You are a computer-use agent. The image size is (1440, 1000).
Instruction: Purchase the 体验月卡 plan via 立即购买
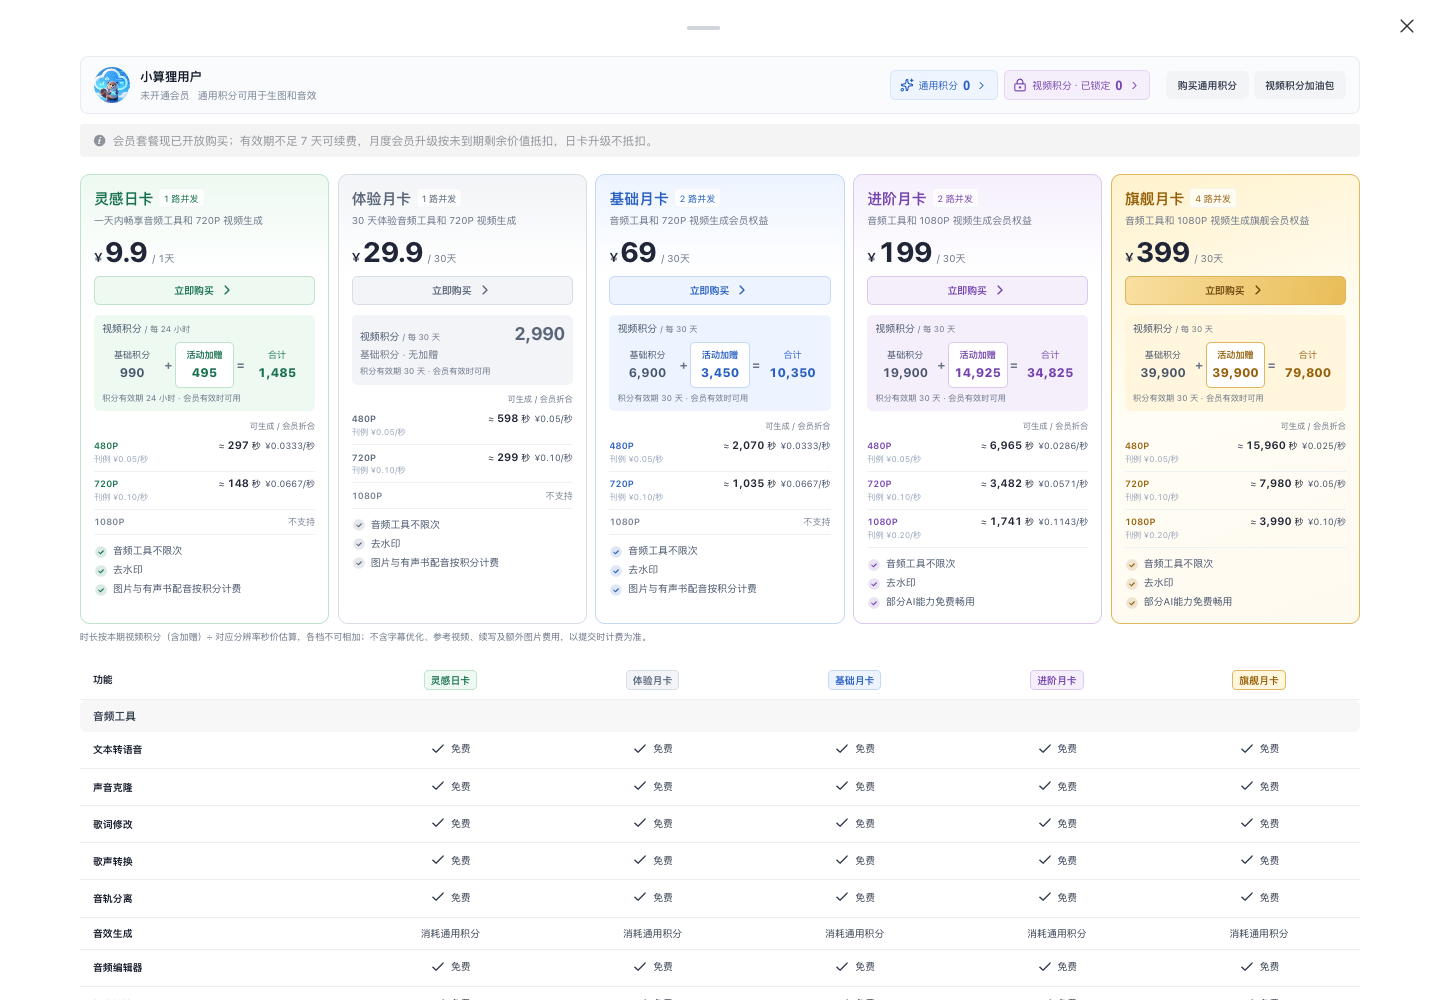pos(462,290)
